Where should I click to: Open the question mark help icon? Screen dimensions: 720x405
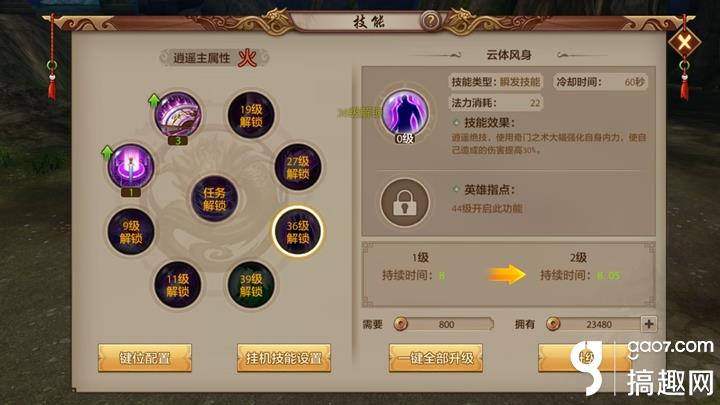tap(430, 21)
